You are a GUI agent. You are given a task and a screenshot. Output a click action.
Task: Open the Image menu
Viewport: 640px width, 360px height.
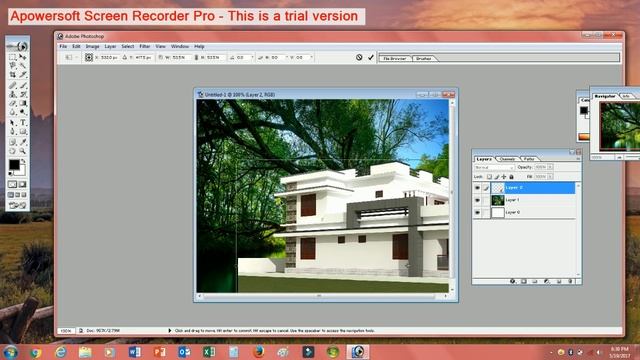click(92, 47)
